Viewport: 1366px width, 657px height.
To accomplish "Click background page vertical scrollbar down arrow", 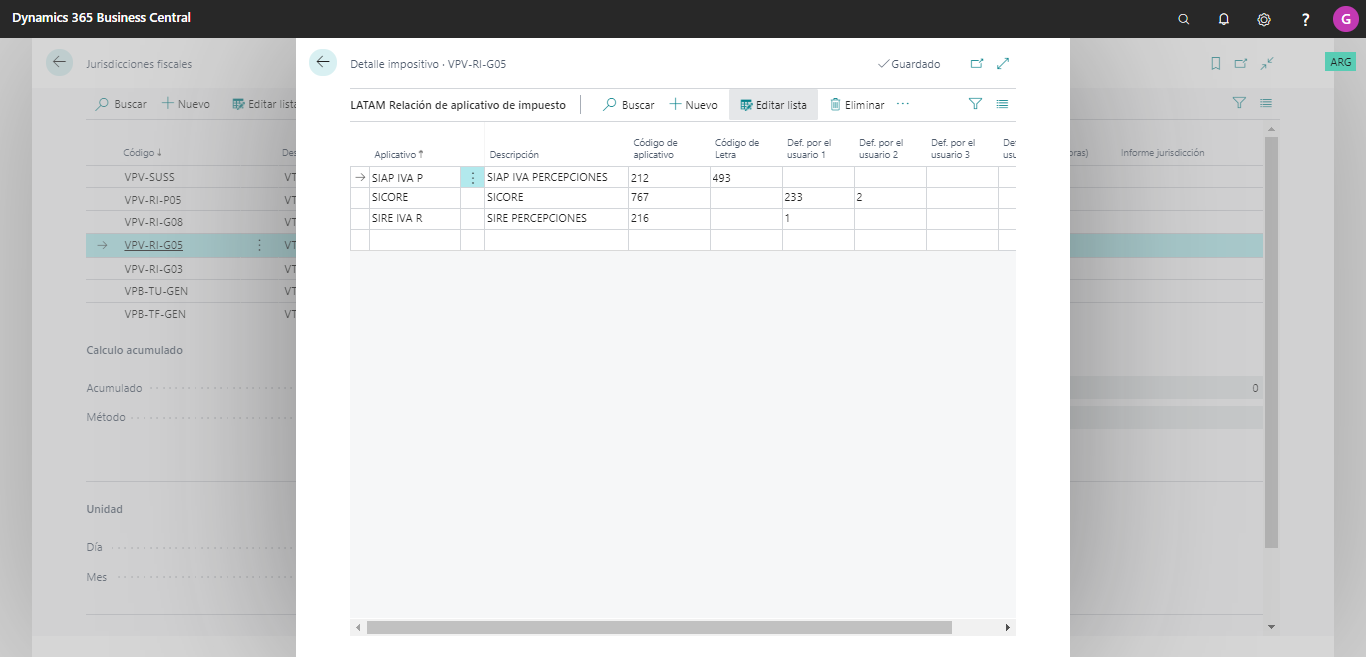I will coord(1271,627).
